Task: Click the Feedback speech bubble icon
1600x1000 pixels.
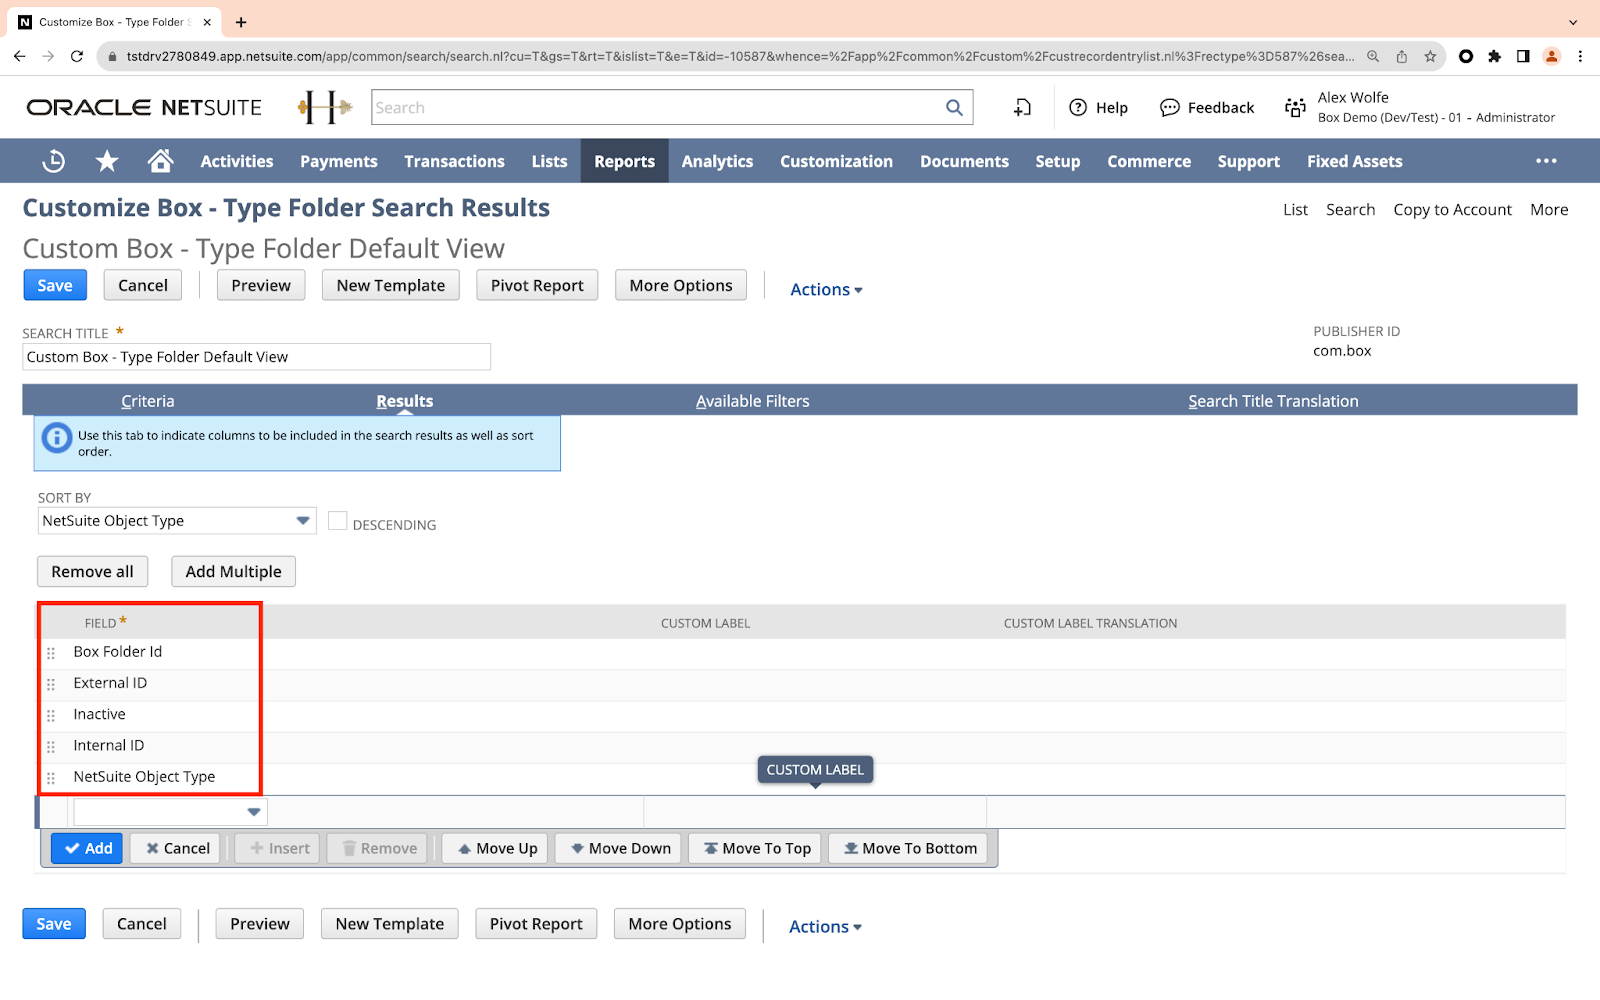Action: [x=1169, y=108]
